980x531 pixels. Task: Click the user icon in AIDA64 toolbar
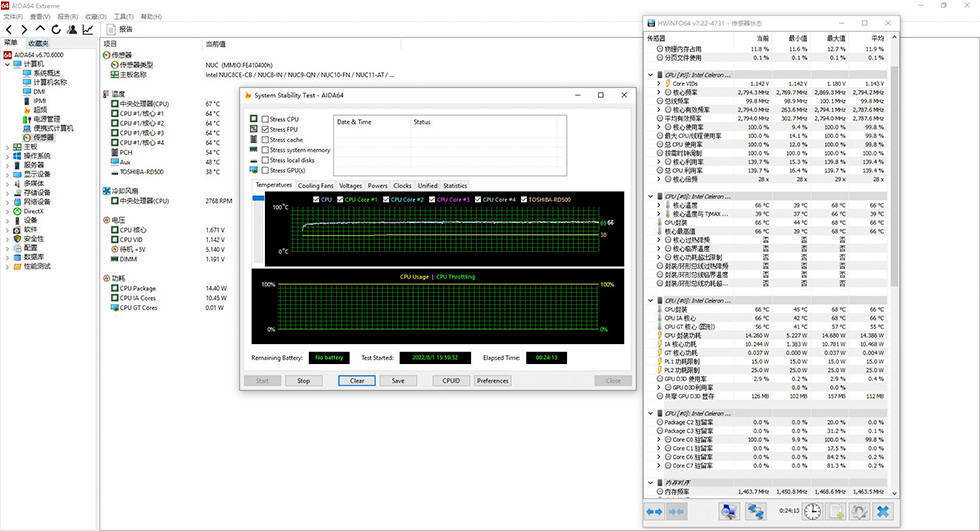pyautogui.click(x=71, y=30)
